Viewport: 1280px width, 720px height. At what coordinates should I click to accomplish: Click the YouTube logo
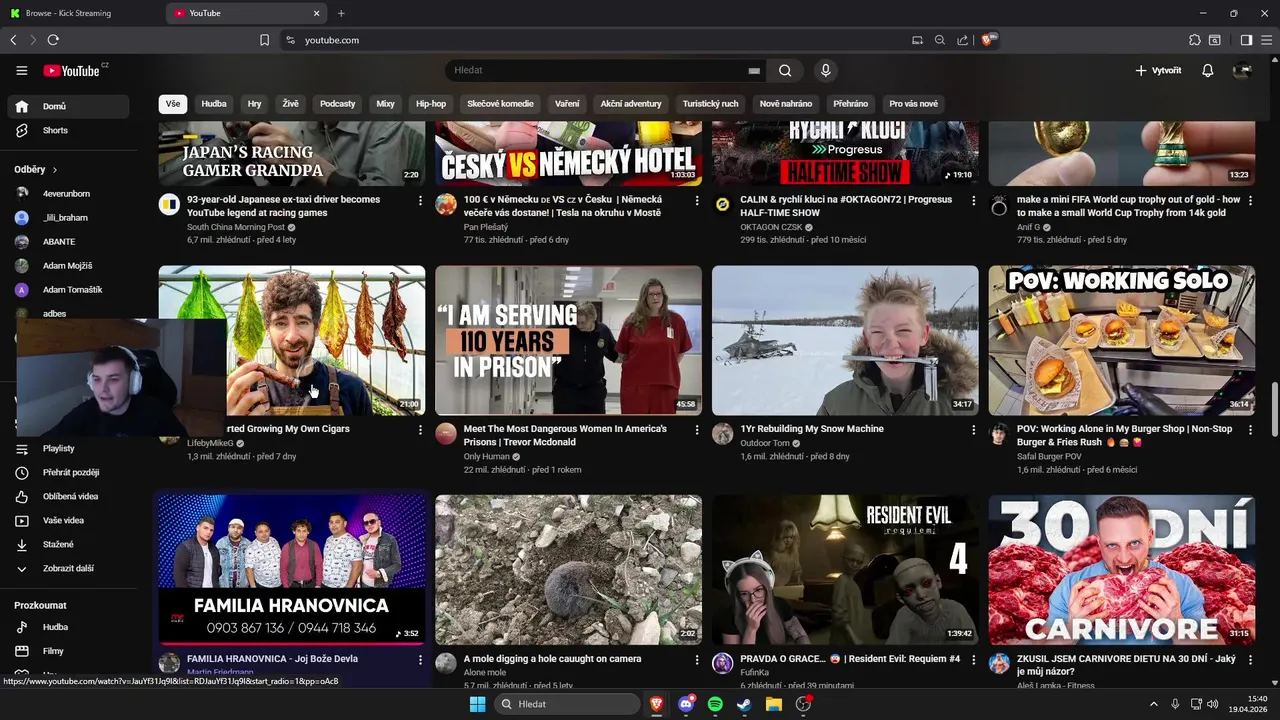74,71
